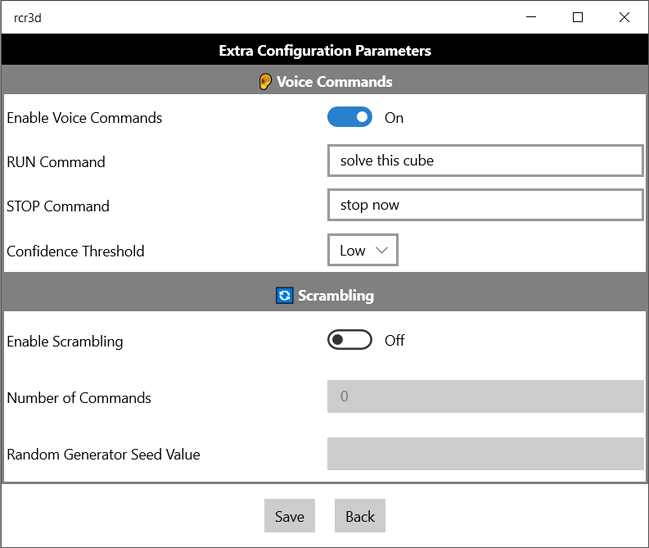Maximize the rcr3d window
Screen dimensions: 649x548
578,17
